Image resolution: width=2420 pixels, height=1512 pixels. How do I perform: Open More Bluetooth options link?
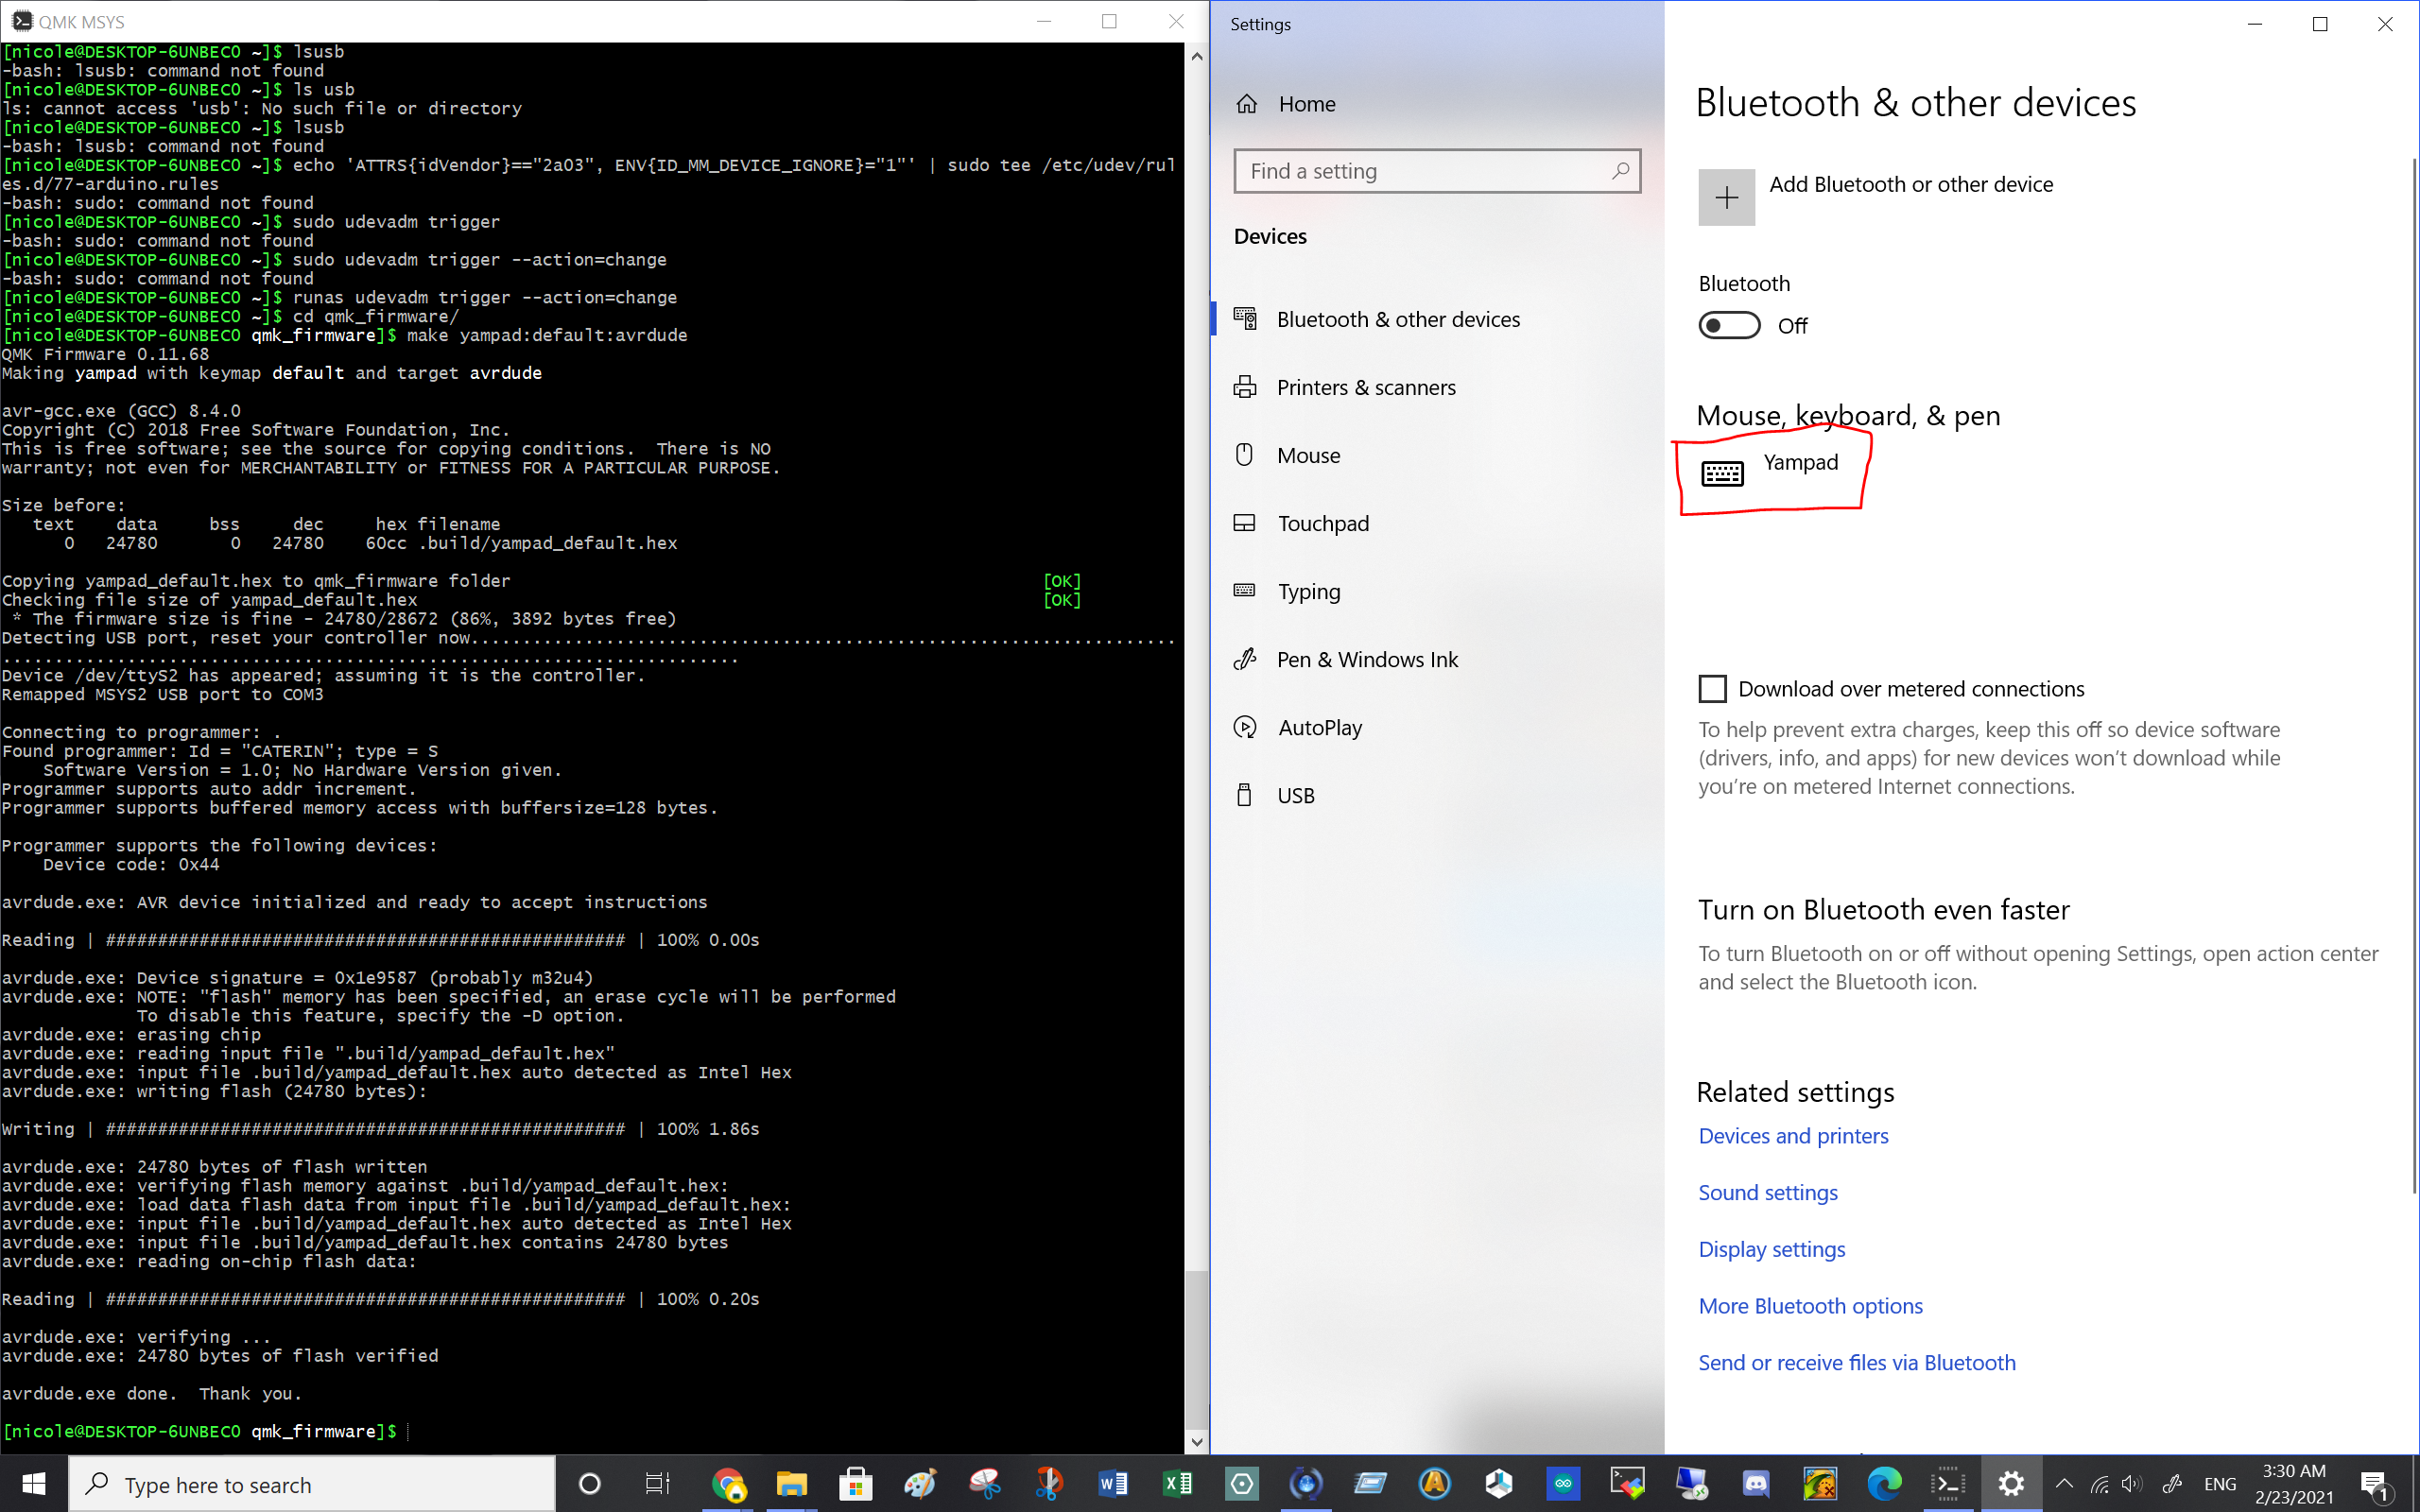tap(1810, 1306)
